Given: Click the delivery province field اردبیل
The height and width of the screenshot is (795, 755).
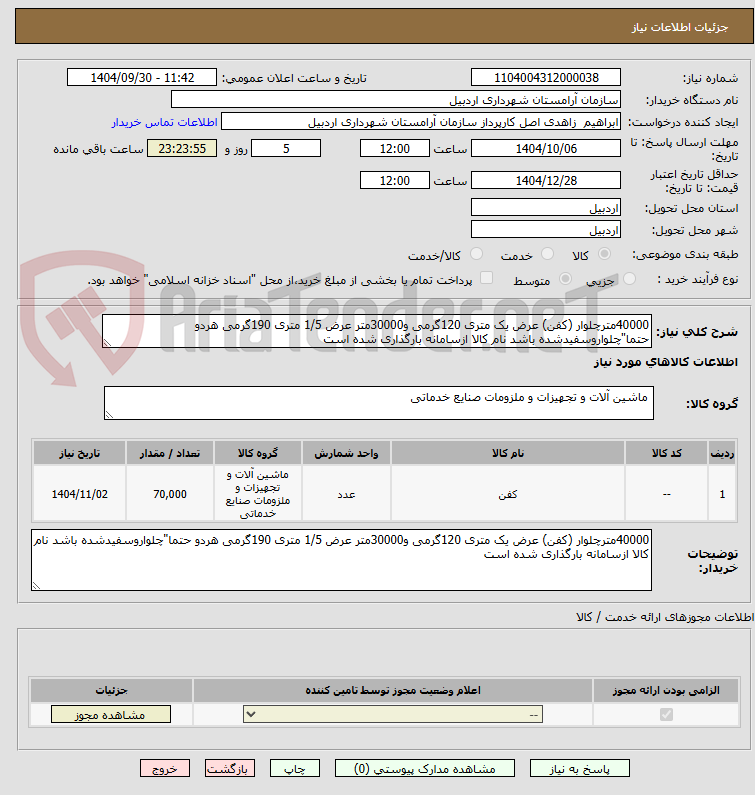Looking at the screenshot, I should click(546, 207).
